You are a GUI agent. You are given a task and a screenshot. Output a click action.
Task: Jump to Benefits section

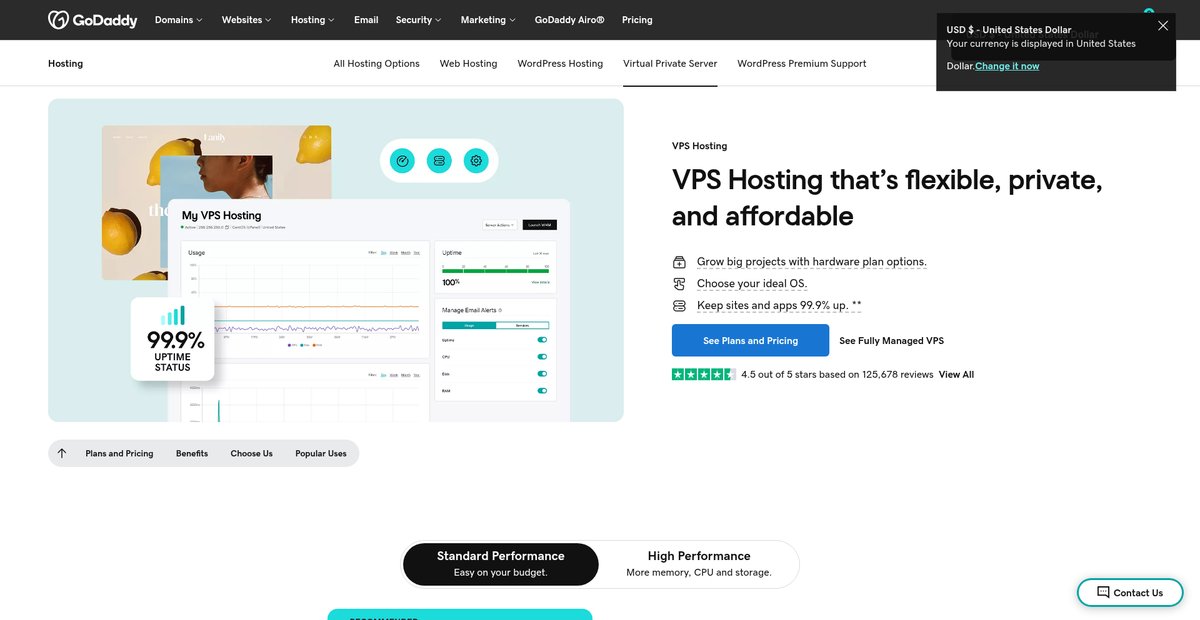coord(192,454)
